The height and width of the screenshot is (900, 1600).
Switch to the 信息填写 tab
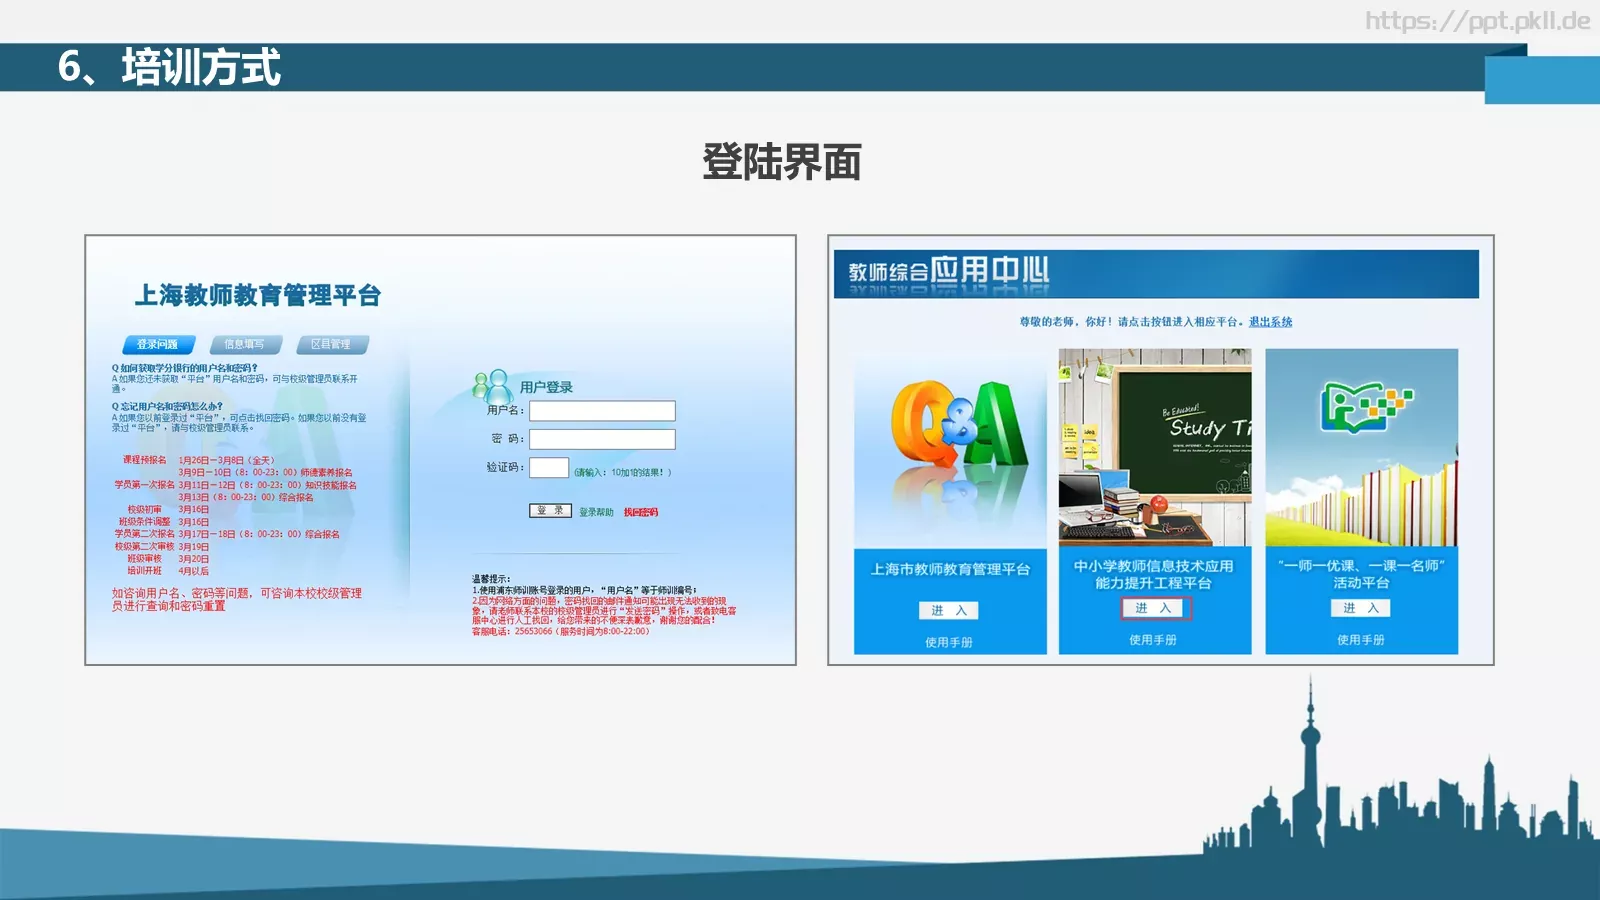(245, 344)
